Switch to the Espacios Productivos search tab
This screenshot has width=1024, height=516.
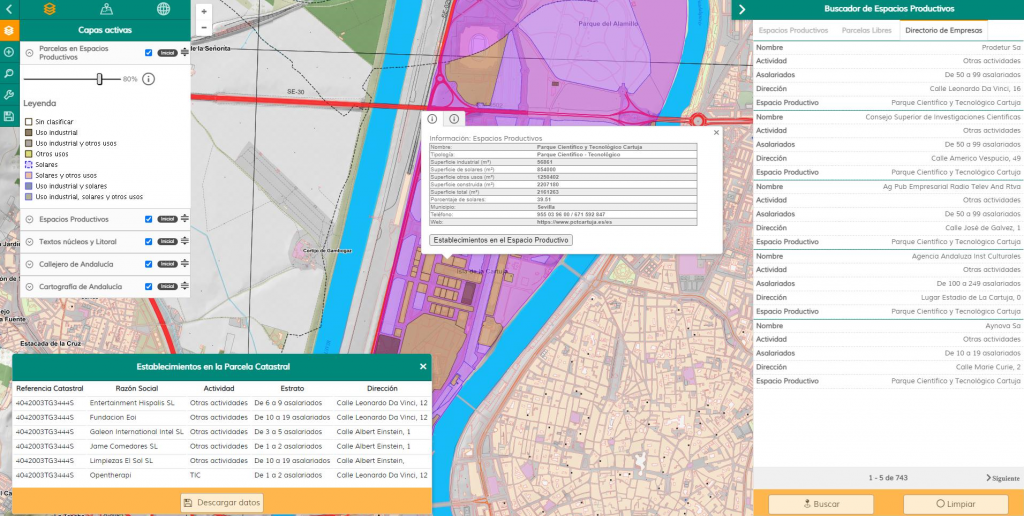[x=794, y=30]
